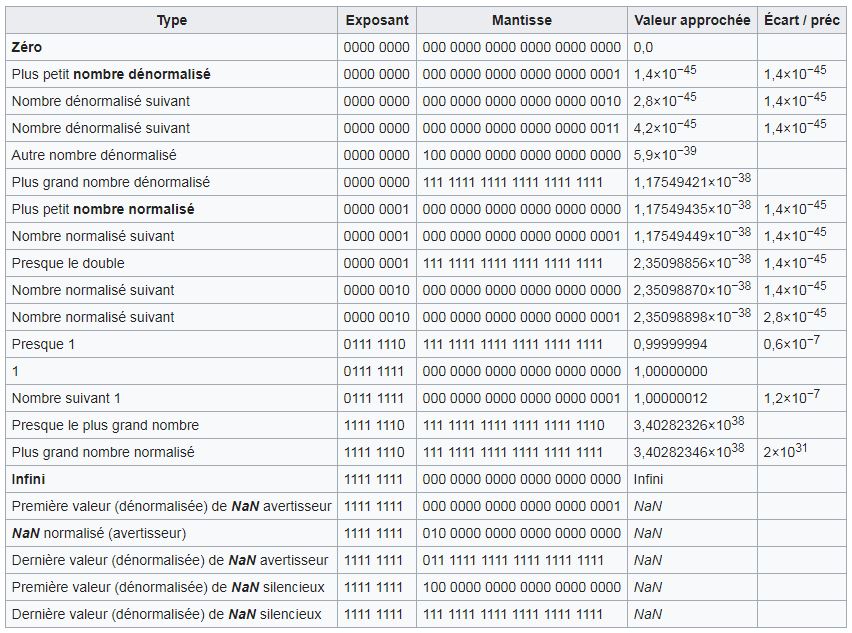Select the "Nombre suivant 1" cell
This screenshot has height=633, width=852.
point(66,398)
